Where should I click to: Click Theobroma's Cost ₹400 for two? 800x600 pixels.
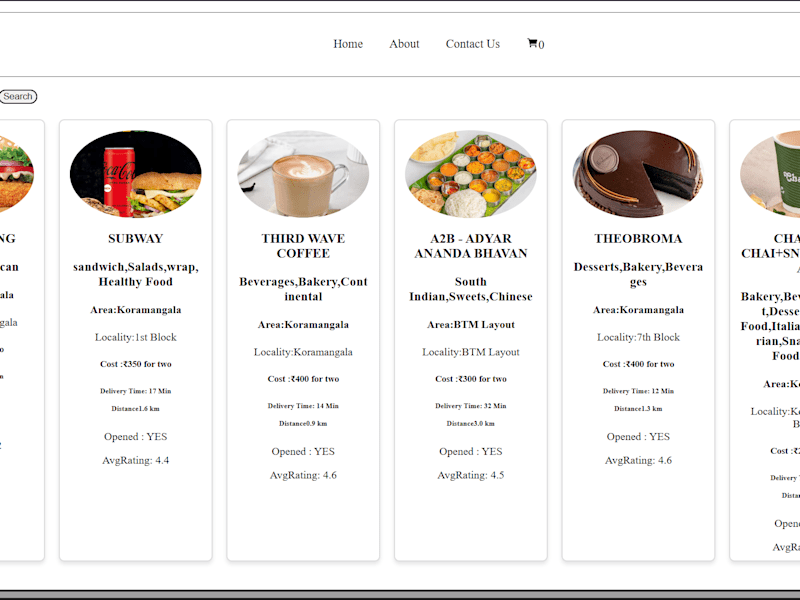[638, 364]
